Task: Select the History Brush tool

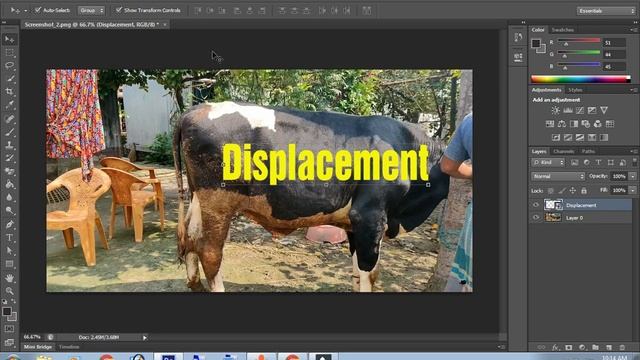Action: click(x=9, y=158)
